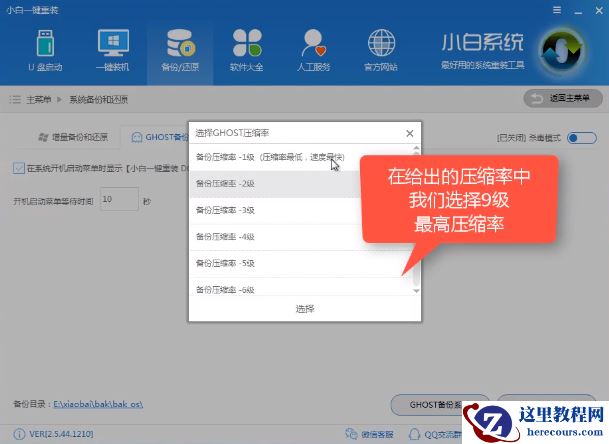Open 人工服务 support
The width and height of the screenshot is (609, 444).
pos(313,51)
